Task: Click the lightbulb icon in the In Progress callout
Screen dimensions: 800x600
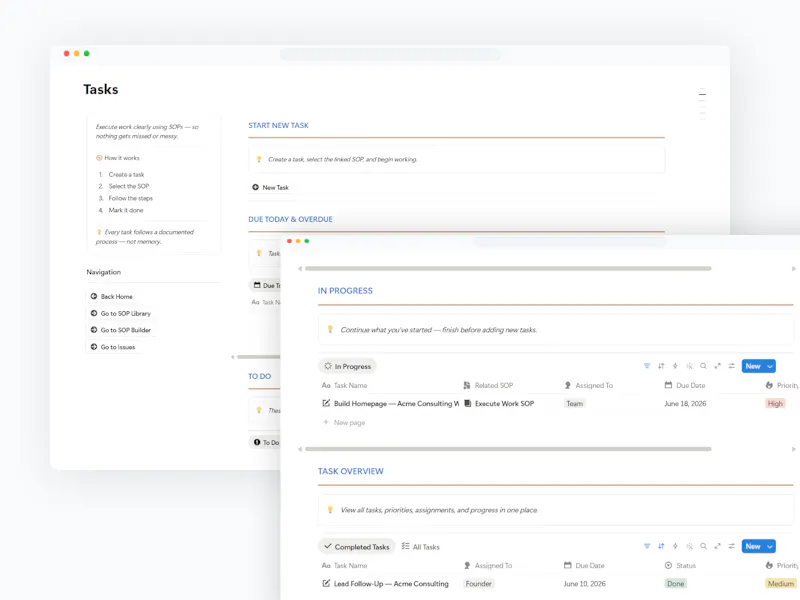Action: pos(330,329)
